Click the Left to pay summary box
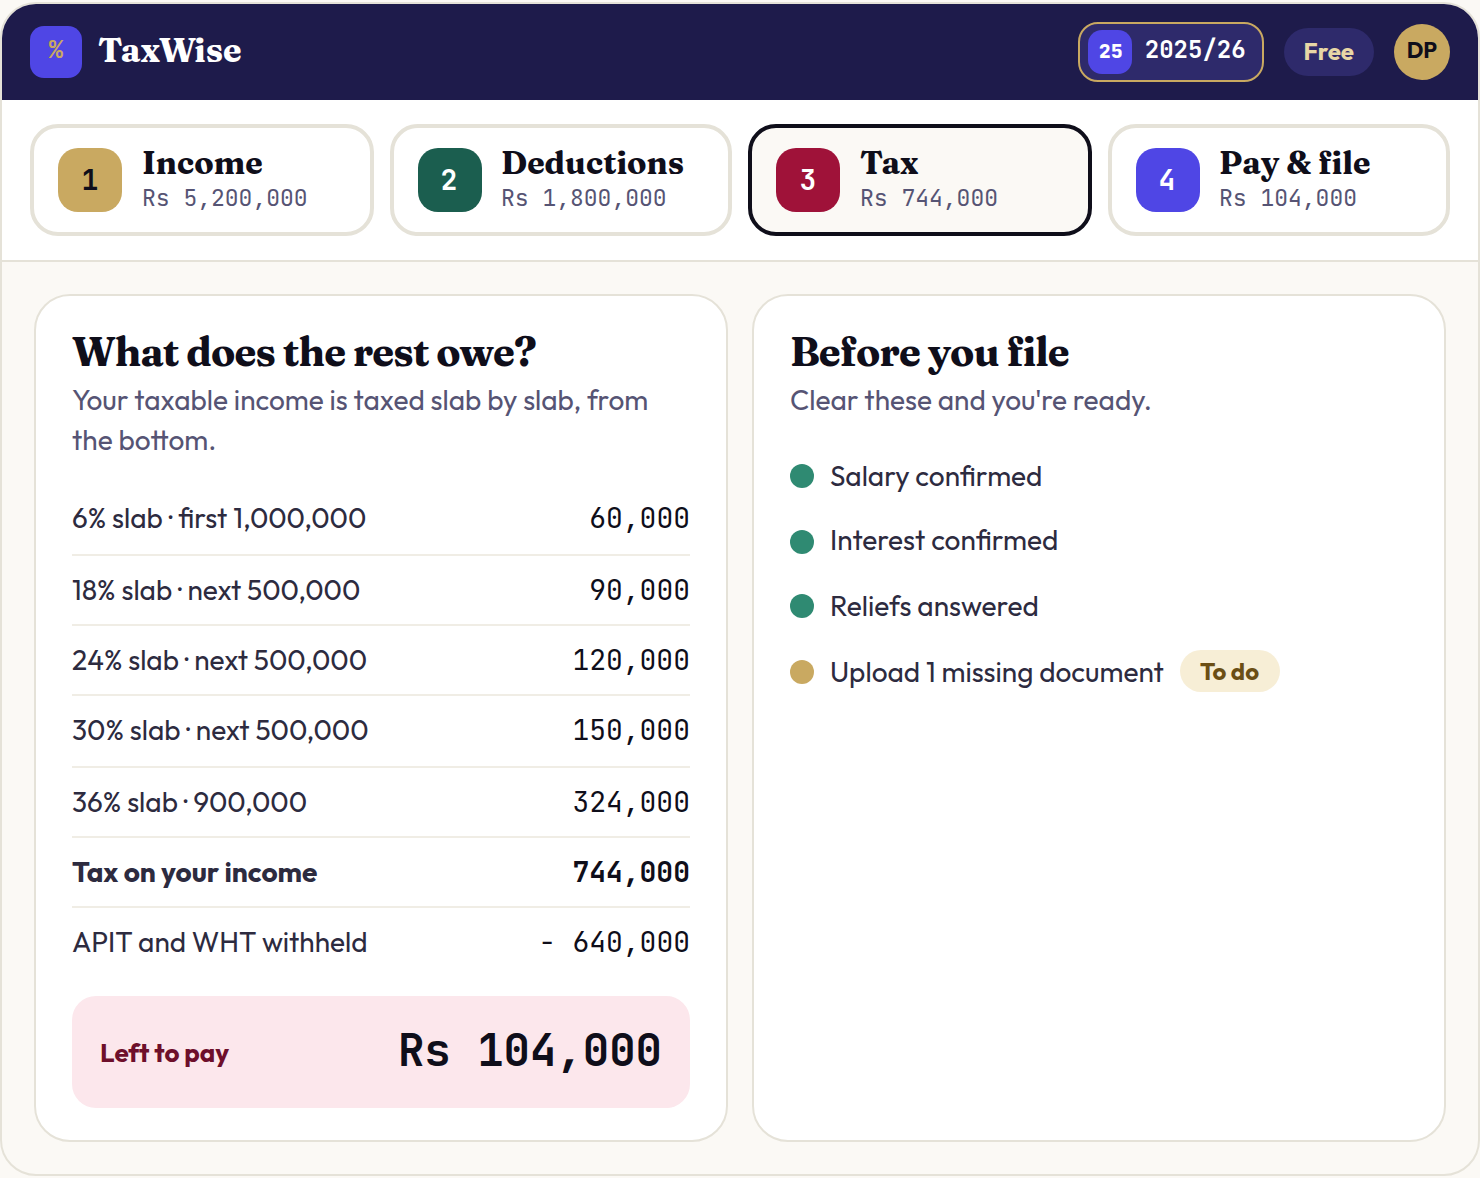The height and width of the screenshot is (1178, 1480). coord(380,1052)
